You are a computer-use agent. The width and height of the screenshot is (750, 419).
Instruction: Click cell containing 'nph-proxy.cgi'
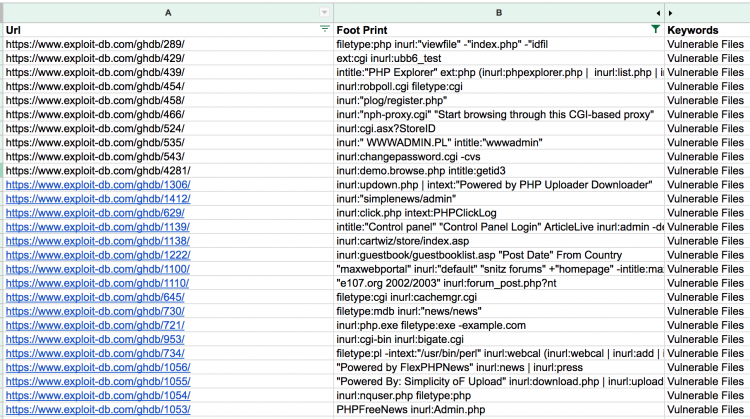pos(499,114)
